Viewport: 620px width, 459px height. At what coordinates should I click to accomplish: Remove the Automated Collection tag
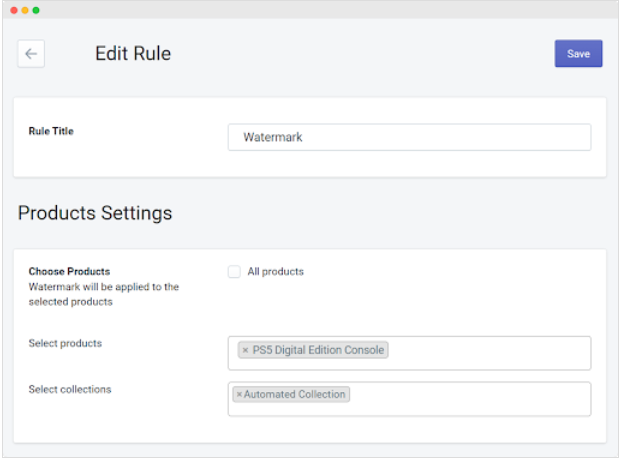coord(239,395)
